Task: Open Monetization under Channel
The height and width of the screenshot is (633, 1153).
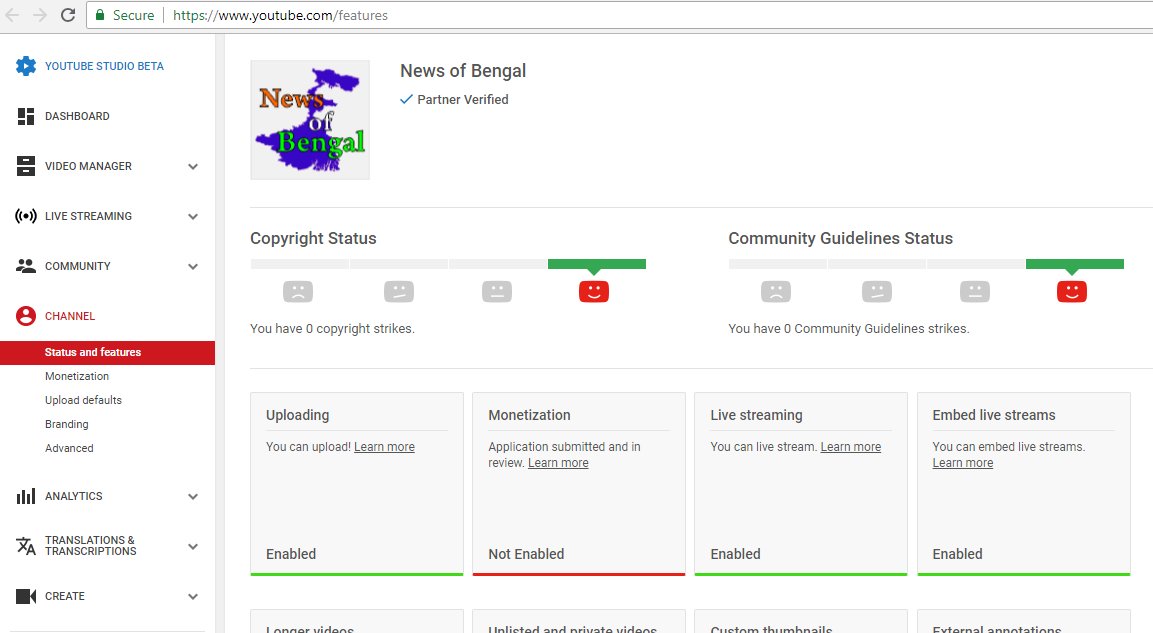Action: point(76,376)
